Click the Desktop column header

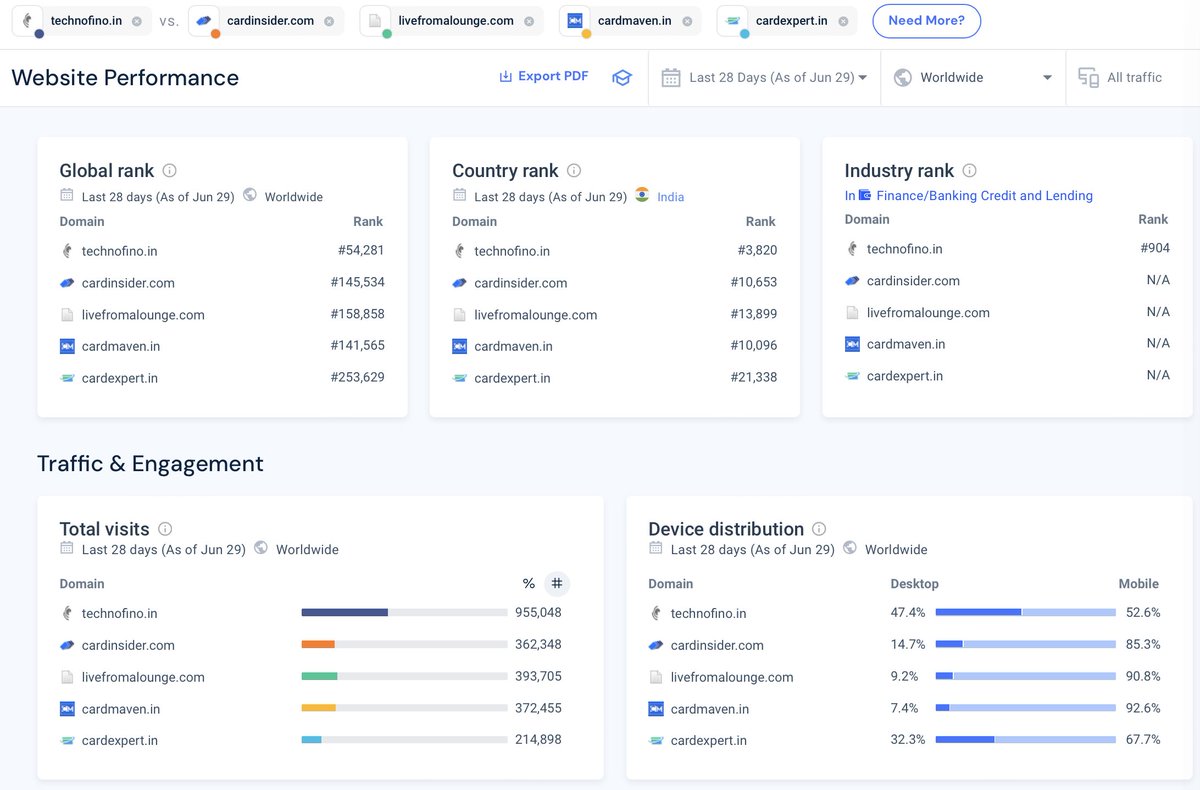915,584
